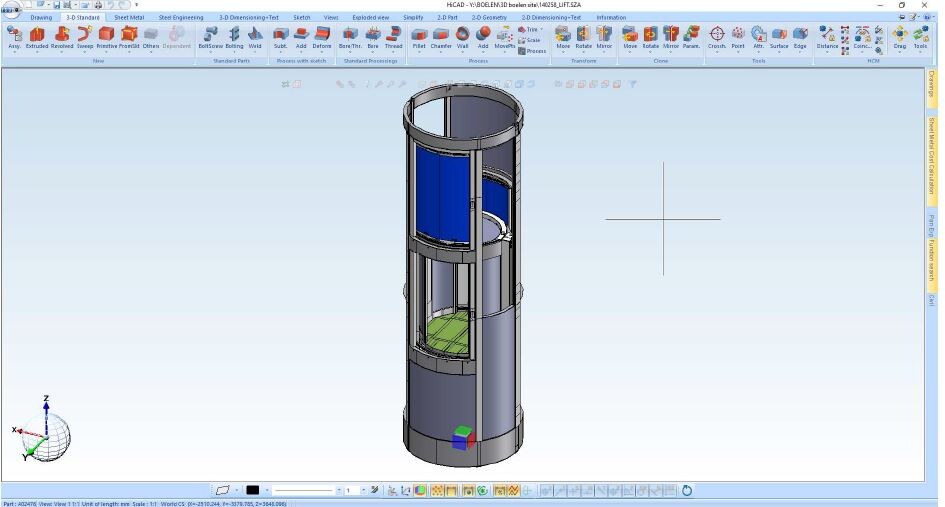
Task: Toggle the shaded view mode button
Action: 421,490
